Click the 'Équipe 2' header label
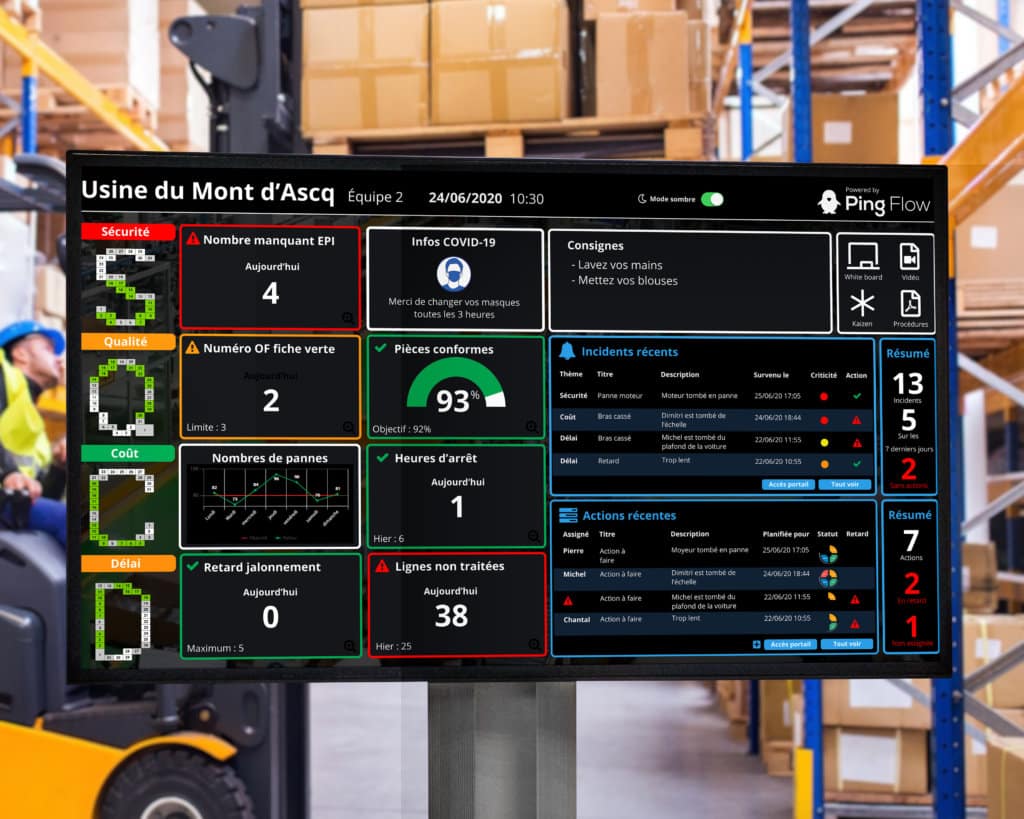The image size is (1024, 819). click(376, 197)
